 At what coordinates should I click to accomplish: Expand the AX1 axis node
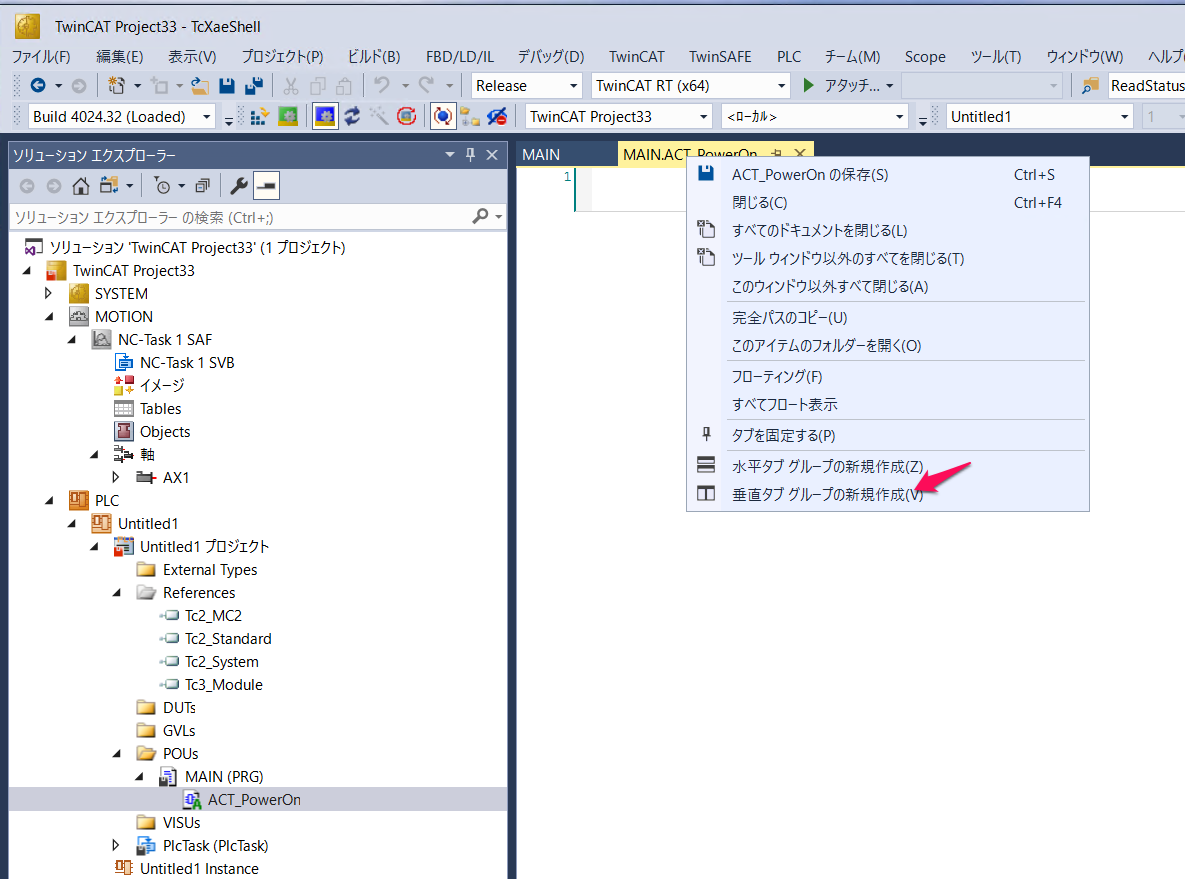point(116,478)
